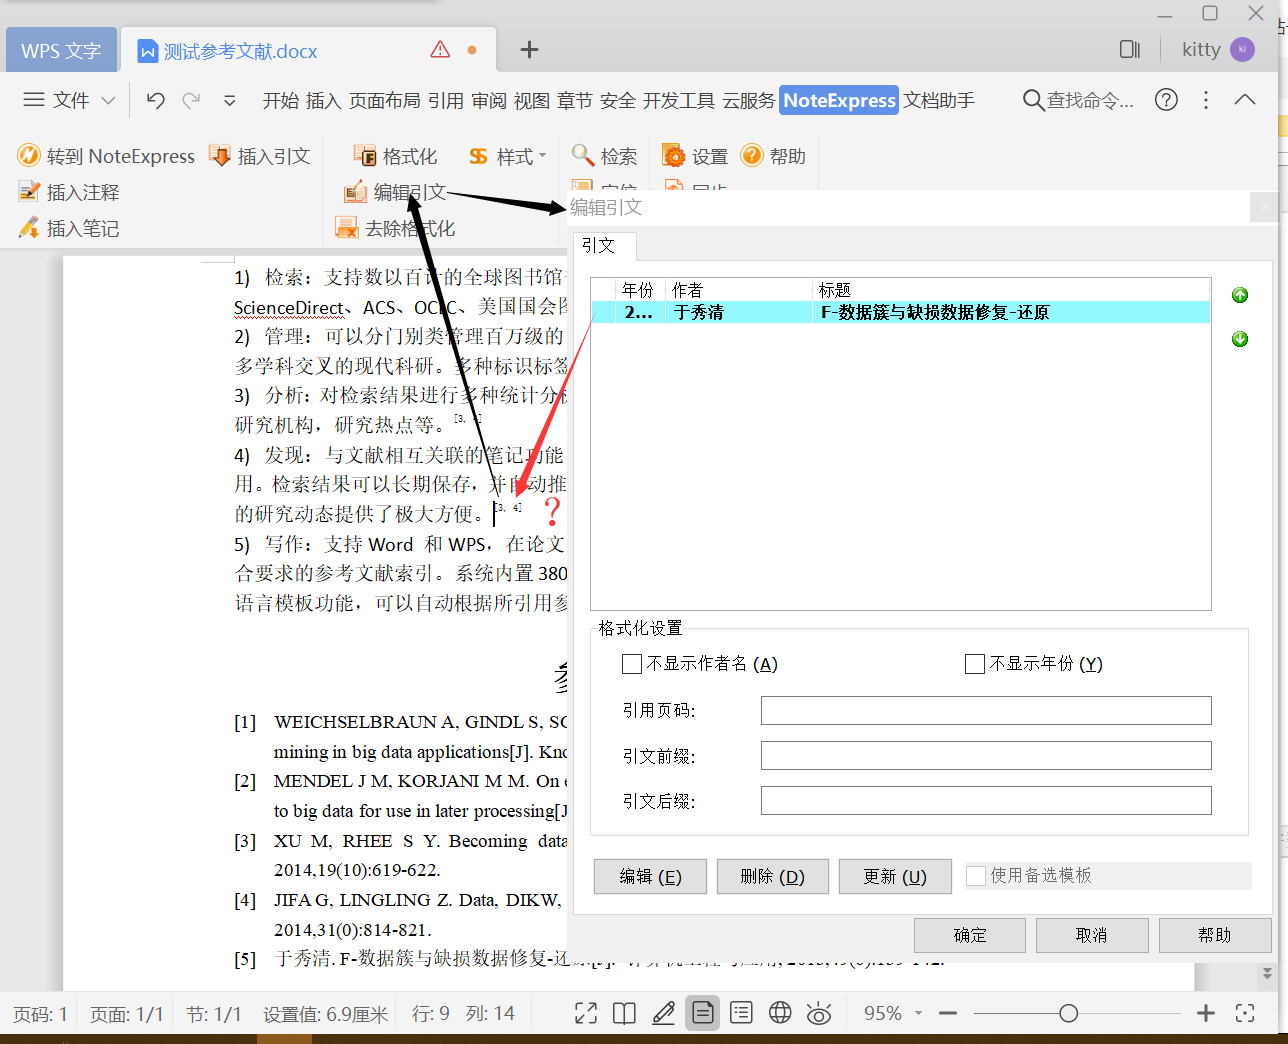Click fit-to-page icon at status bar end
1288x1044 pixels.
click(1245, 1013)
